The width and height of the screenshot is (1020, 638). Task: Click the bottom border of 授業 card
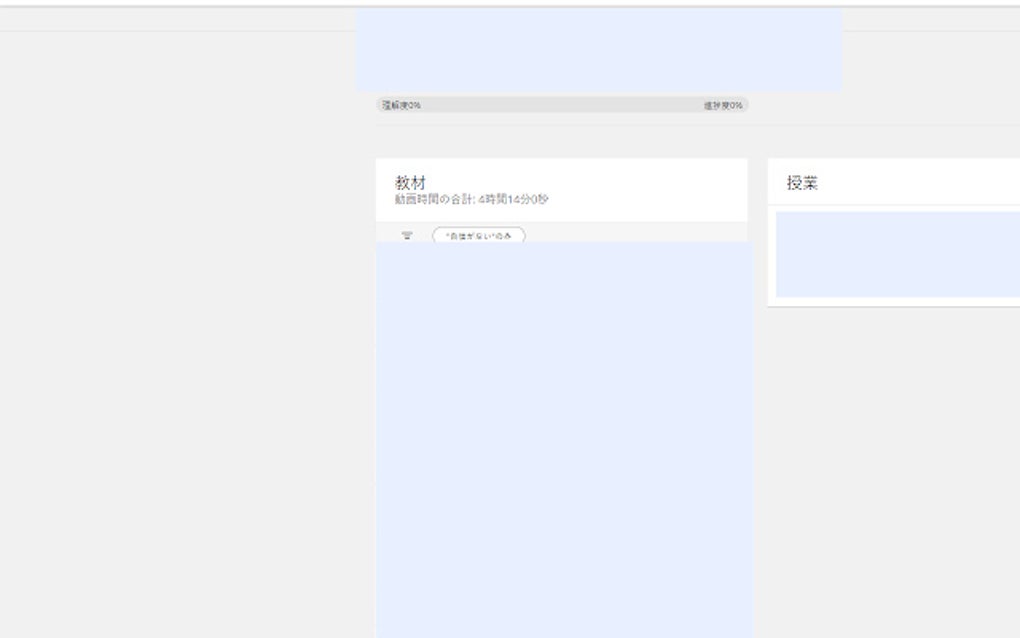[x=894, y=305]
